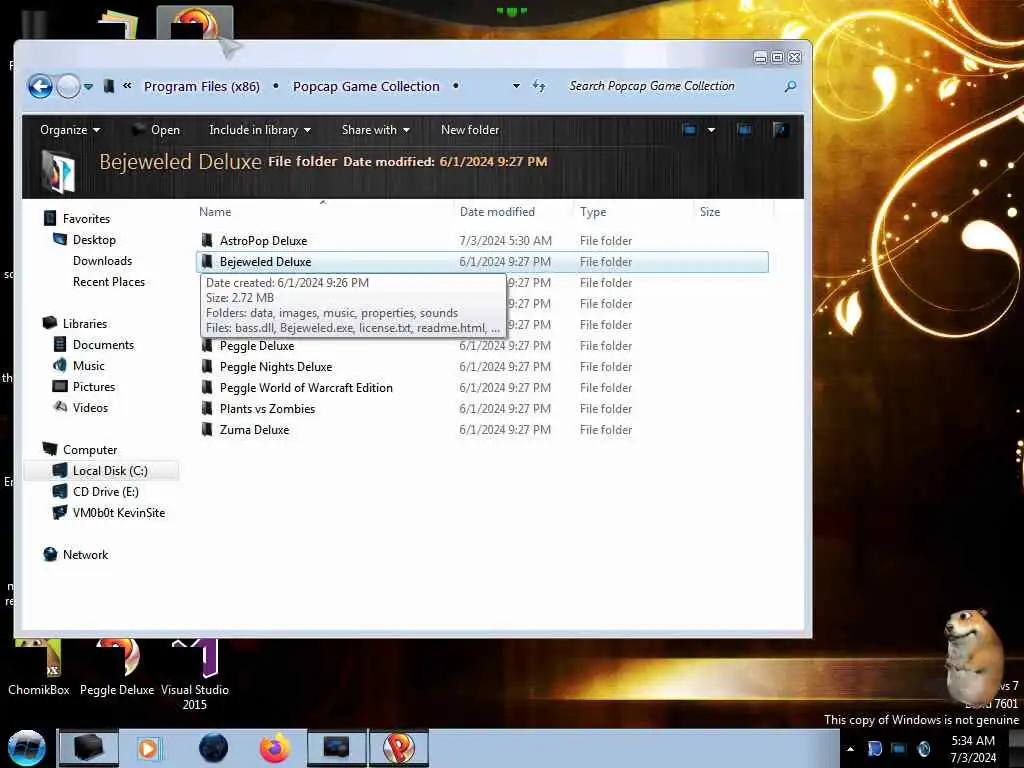This screenshot has width=1024, height=768.
Task: Click the window-switcher taskbar icon
Action: pos(336,748)
